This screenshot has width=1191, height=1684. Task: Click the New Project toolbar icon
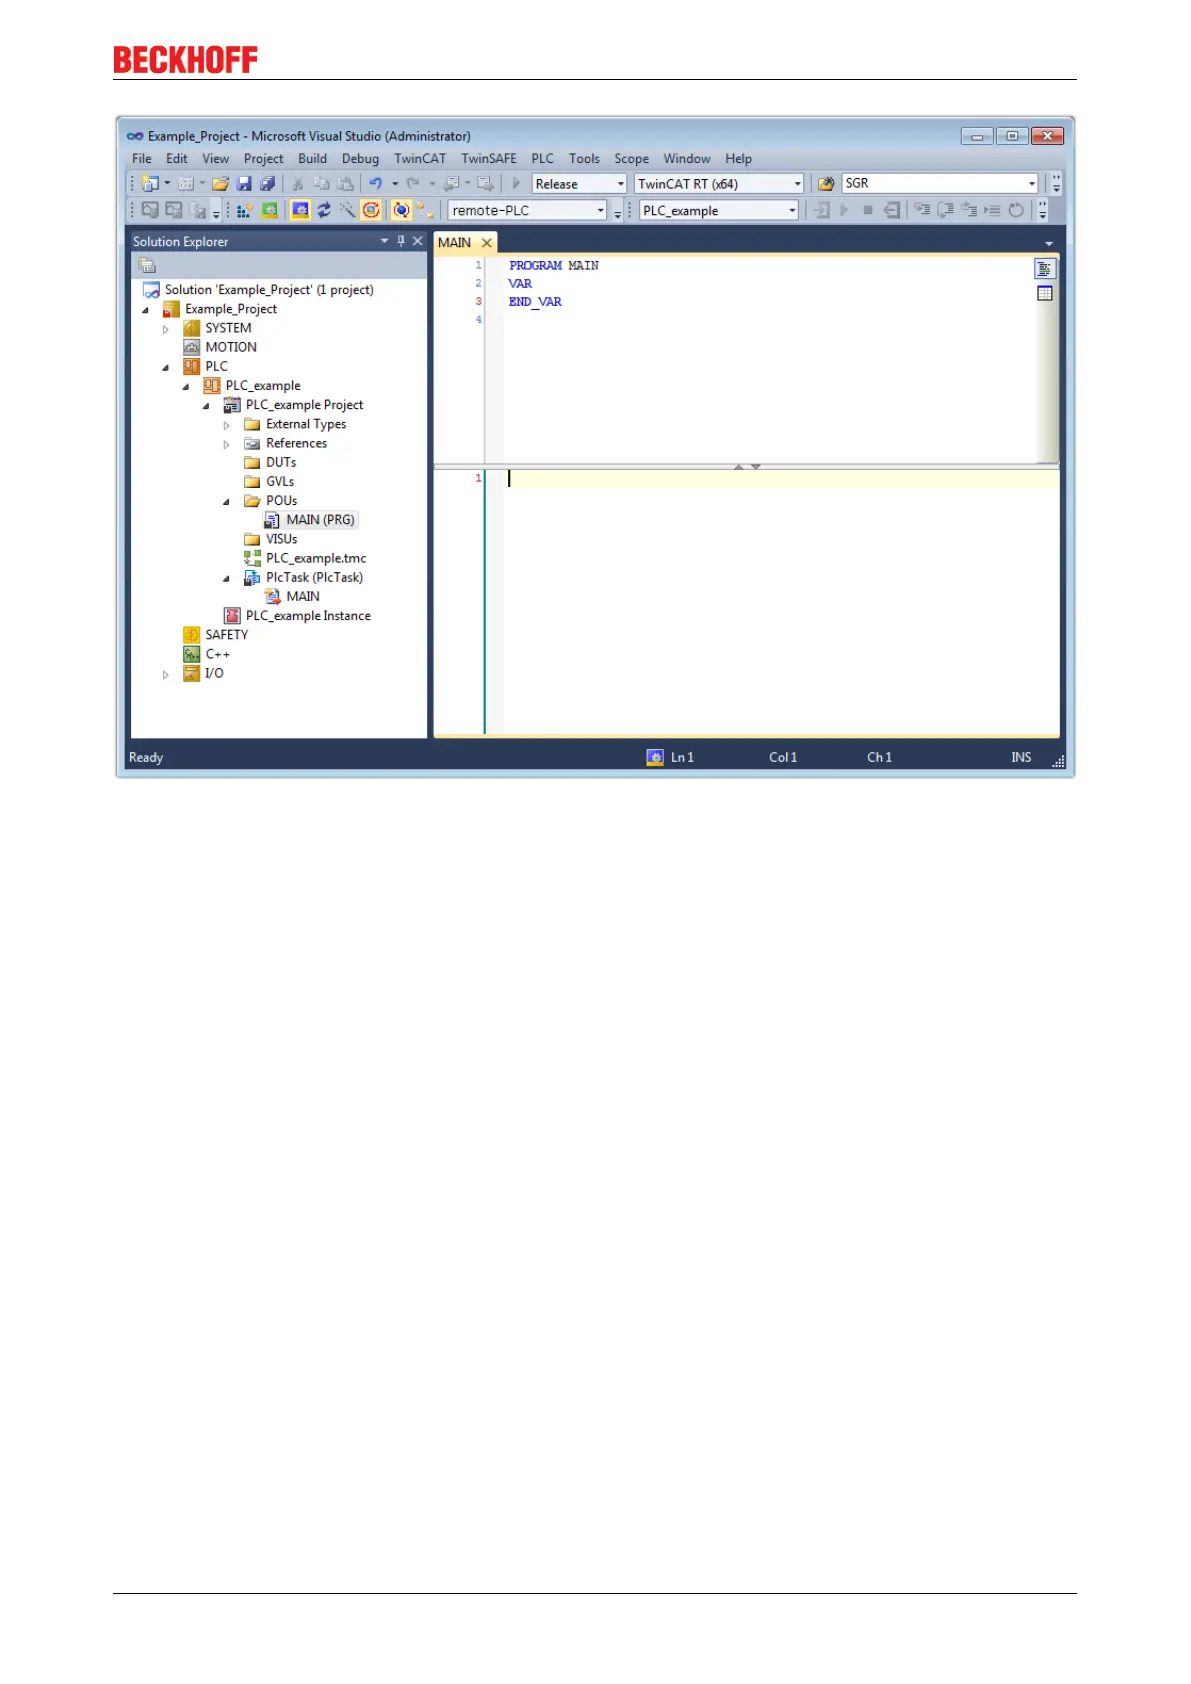tap(150, 184)
